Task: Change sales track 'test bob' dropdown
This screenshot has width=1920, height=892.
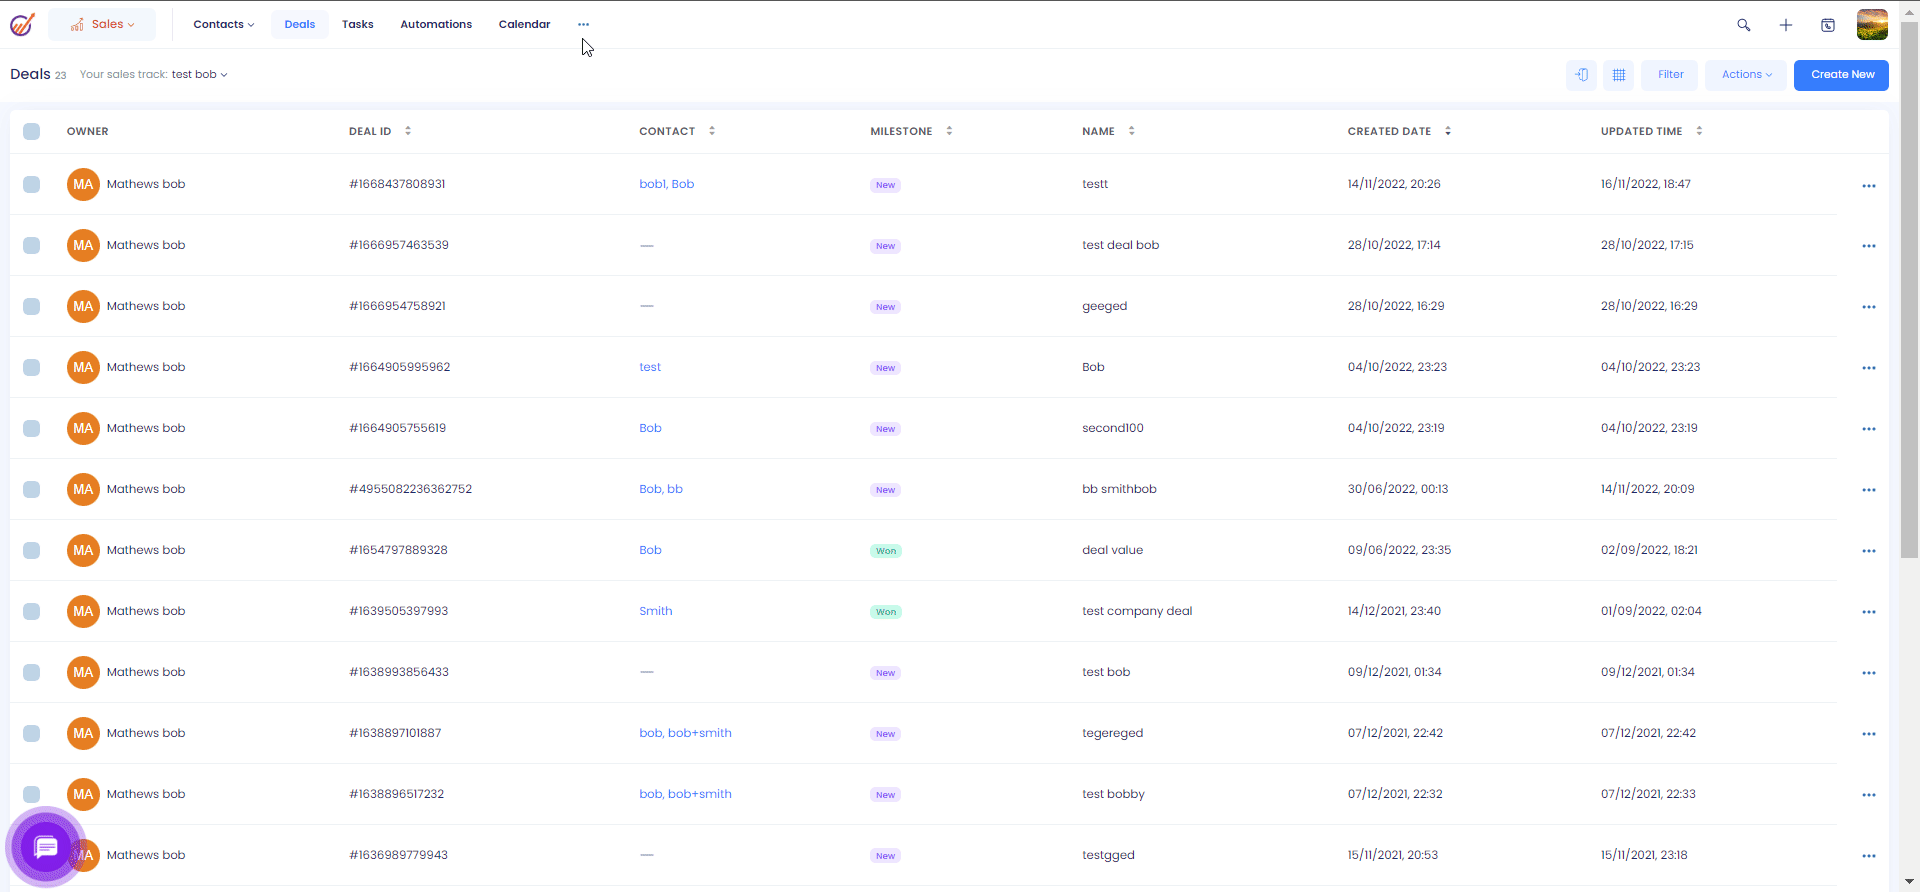Action: click(x=200, y=75)
